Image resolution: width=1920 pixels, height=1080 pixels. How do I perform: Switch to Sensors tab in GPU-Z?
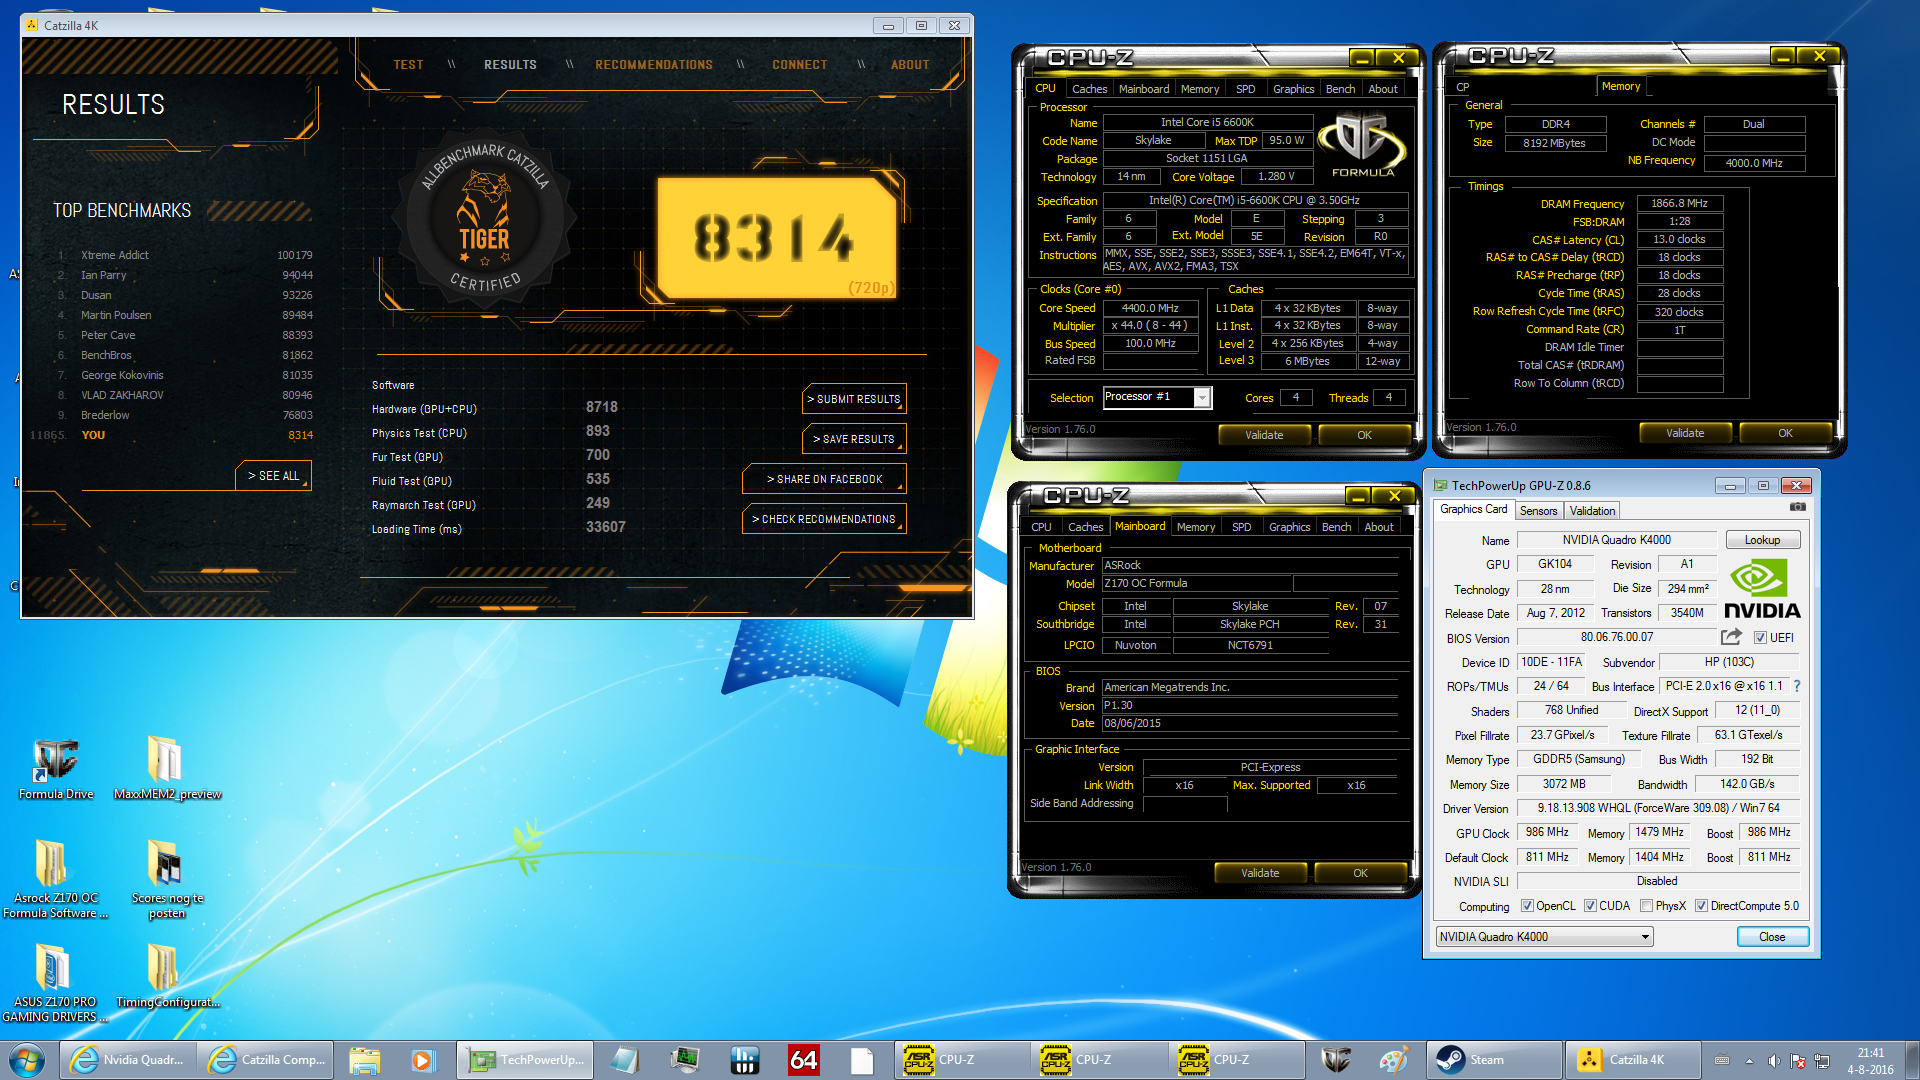click(x=1538, y=511)
